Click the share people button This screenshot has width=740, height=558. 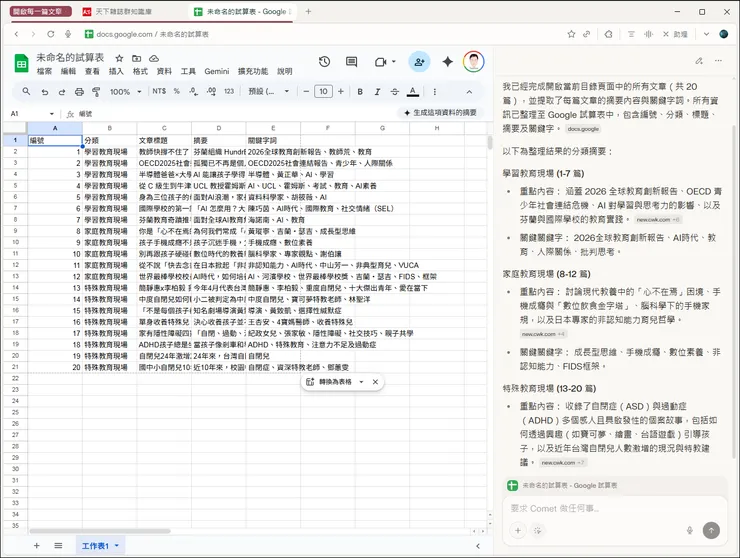point(419,62)
